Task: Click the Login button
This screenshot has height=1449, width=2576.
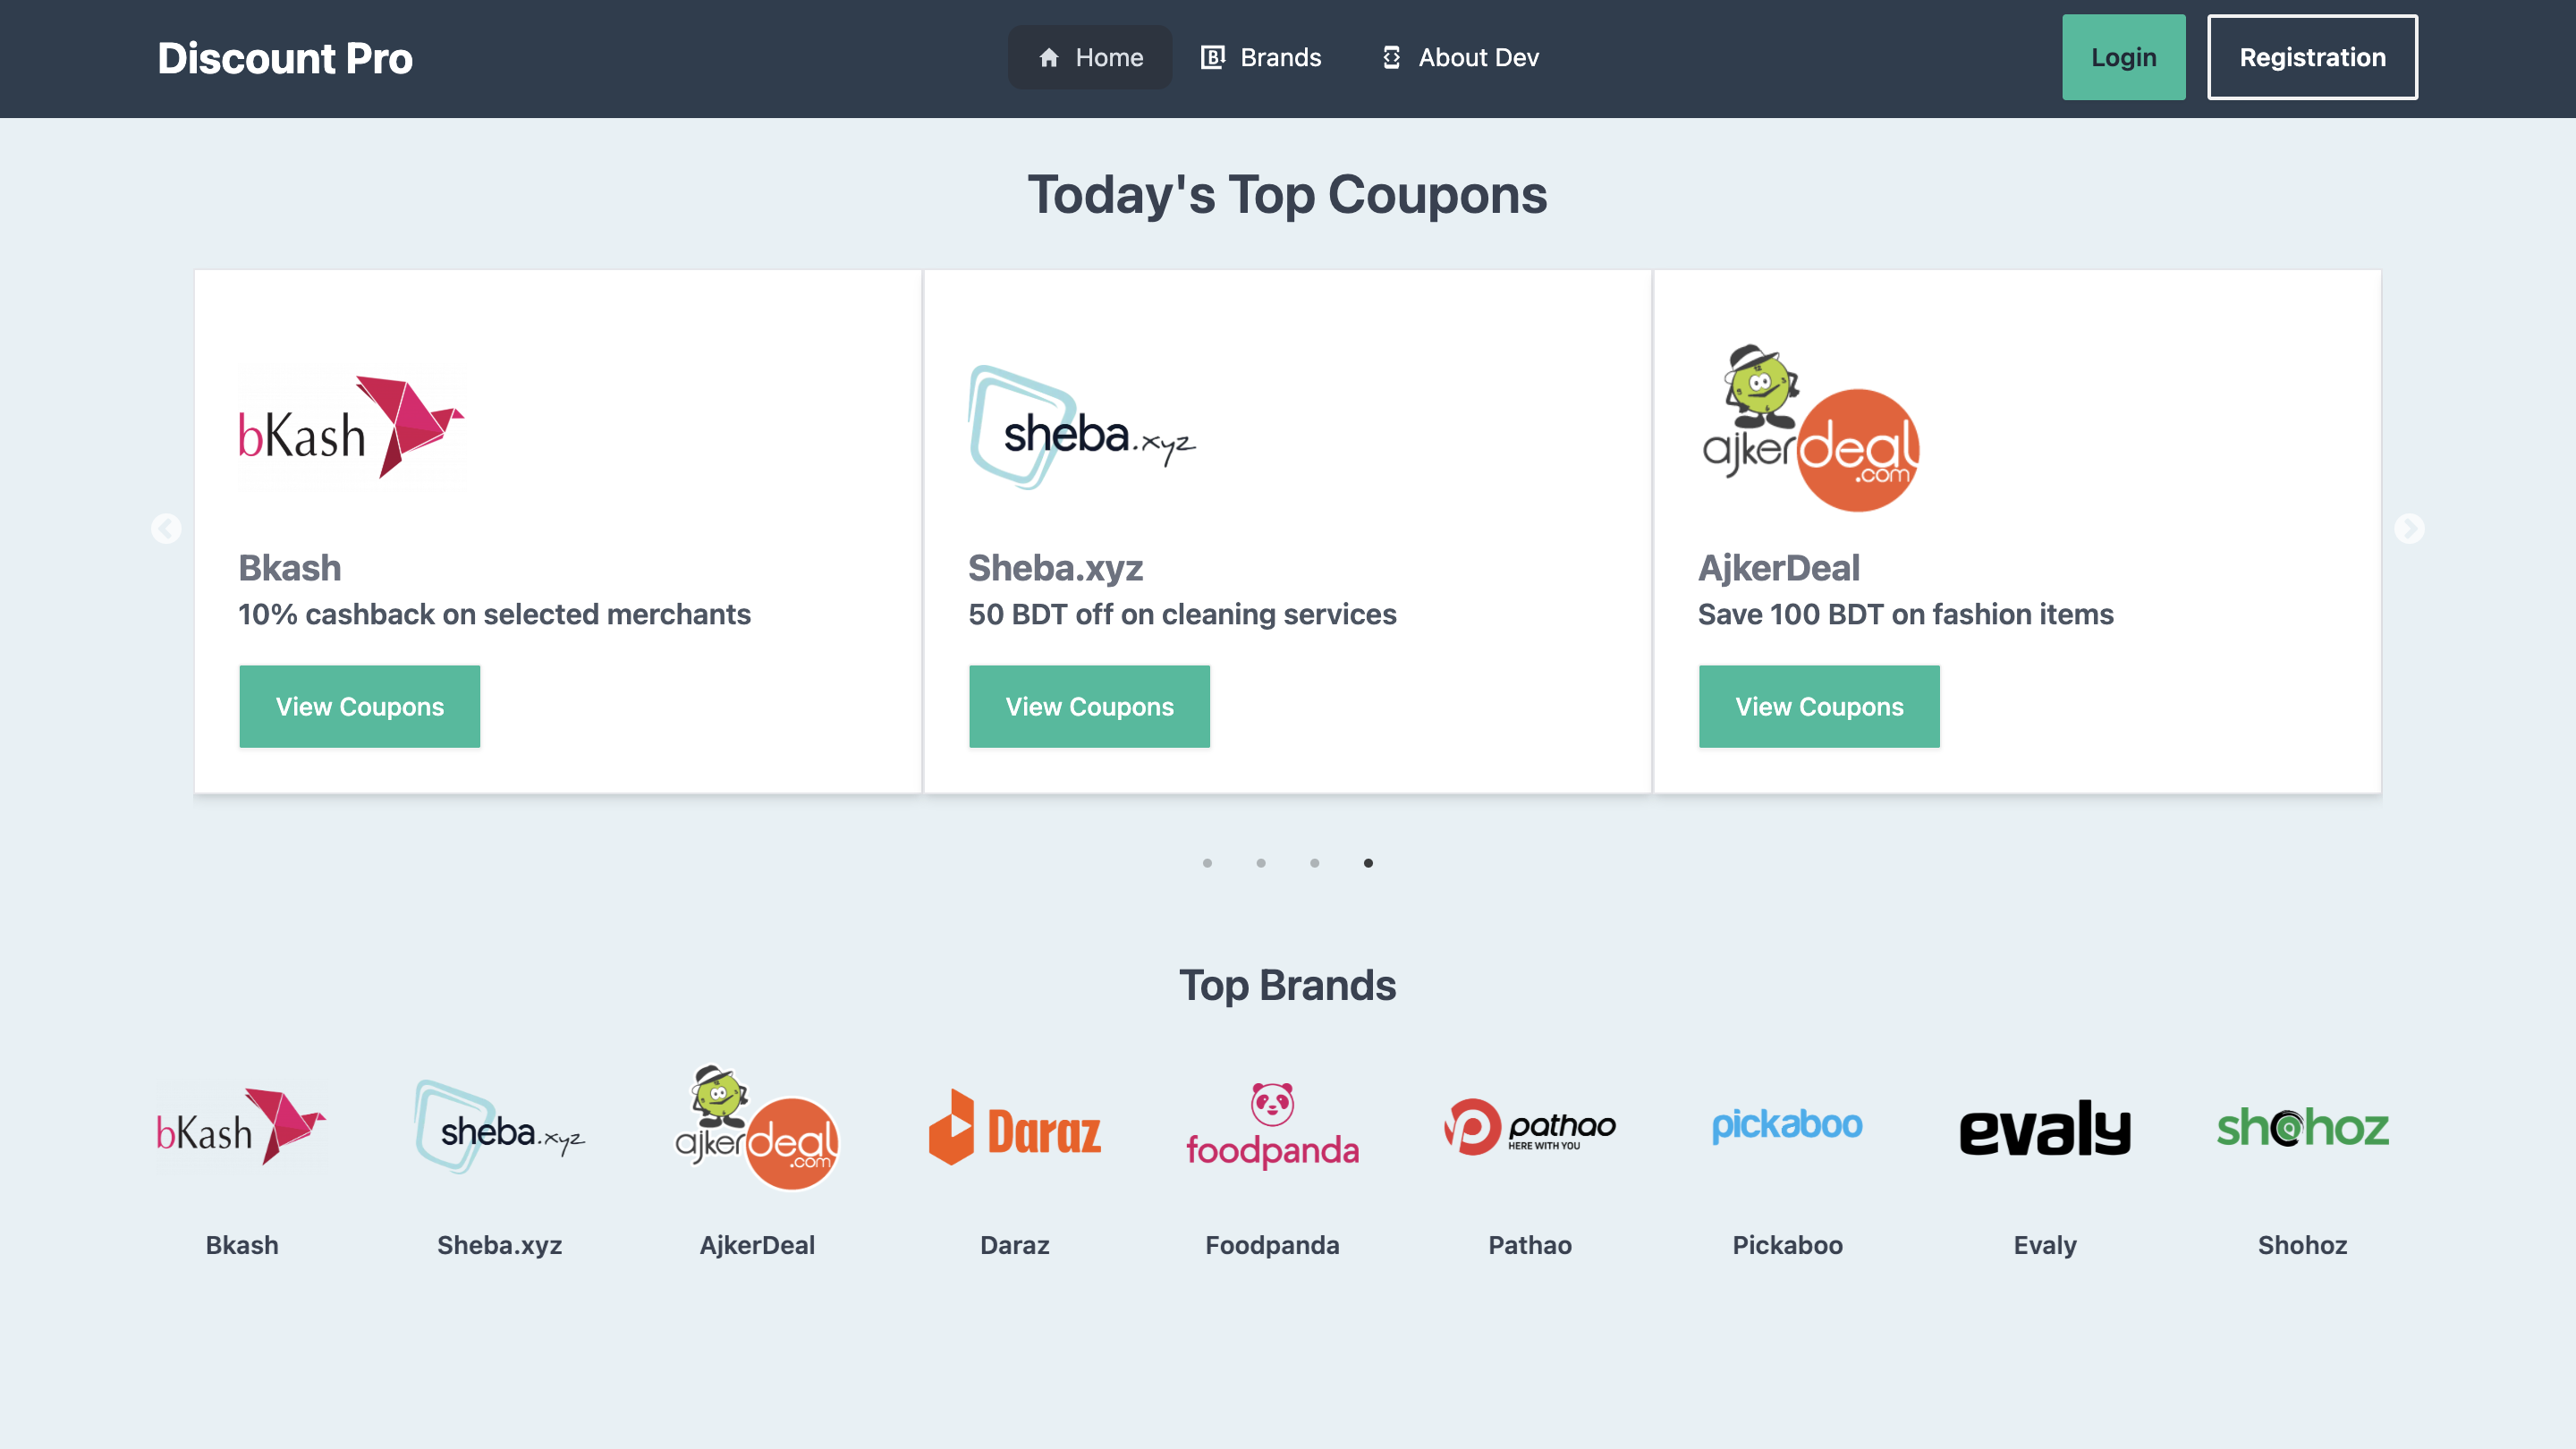Action: (2124, 57)
